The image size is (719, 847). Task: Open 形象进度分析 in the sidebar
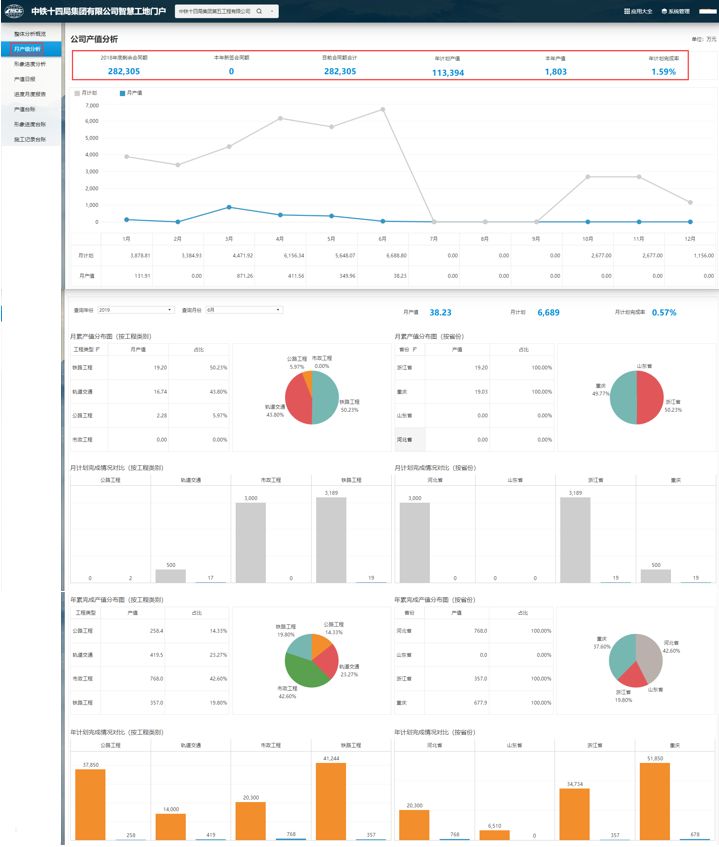(x=30, y=64)
